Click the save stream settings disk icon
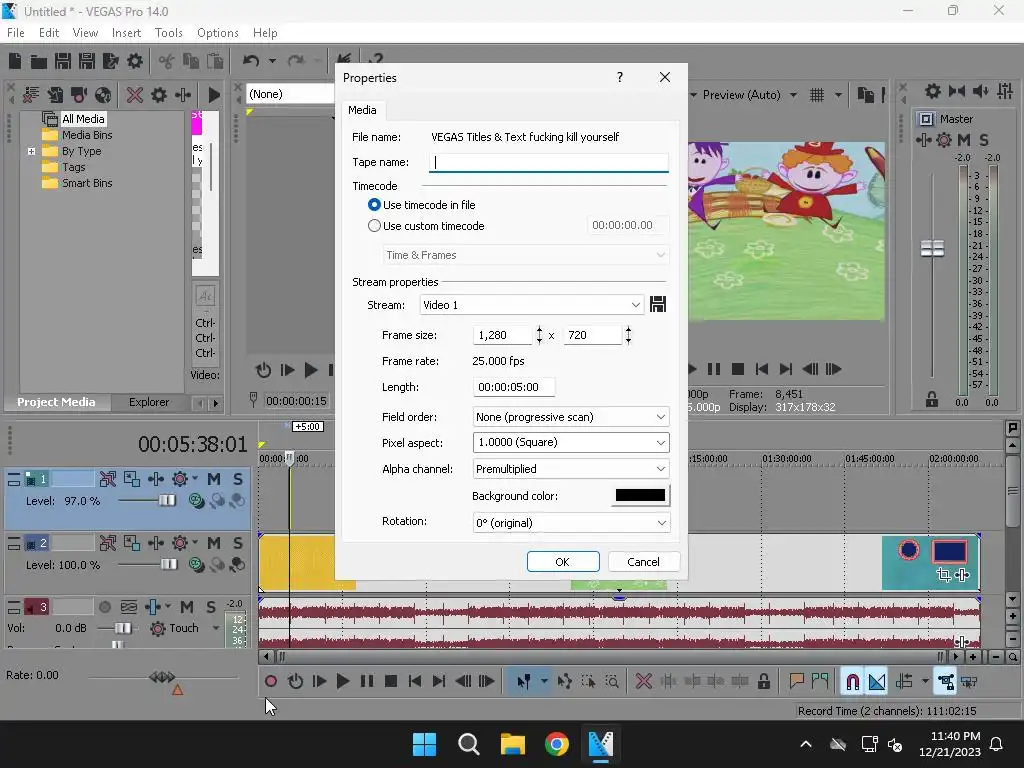1024x768 pixels. (x=658, y=304)
